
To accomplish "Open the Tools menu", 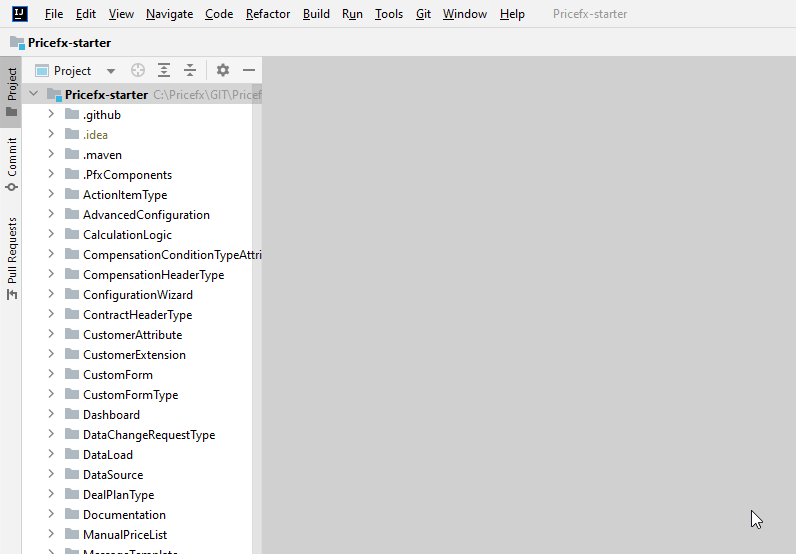I will click(389, 14).
